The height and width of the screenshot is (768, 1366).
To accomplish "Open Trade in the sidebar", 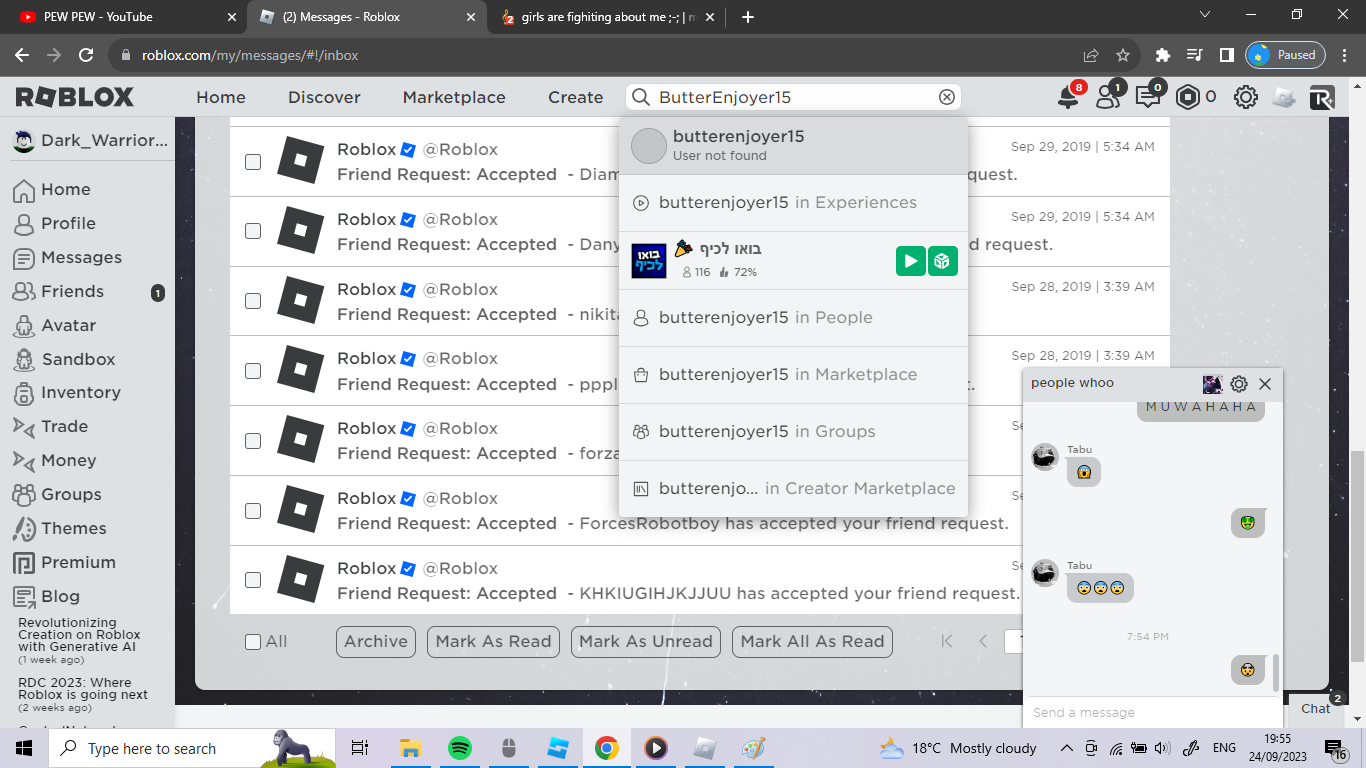I will click(64, 426).
